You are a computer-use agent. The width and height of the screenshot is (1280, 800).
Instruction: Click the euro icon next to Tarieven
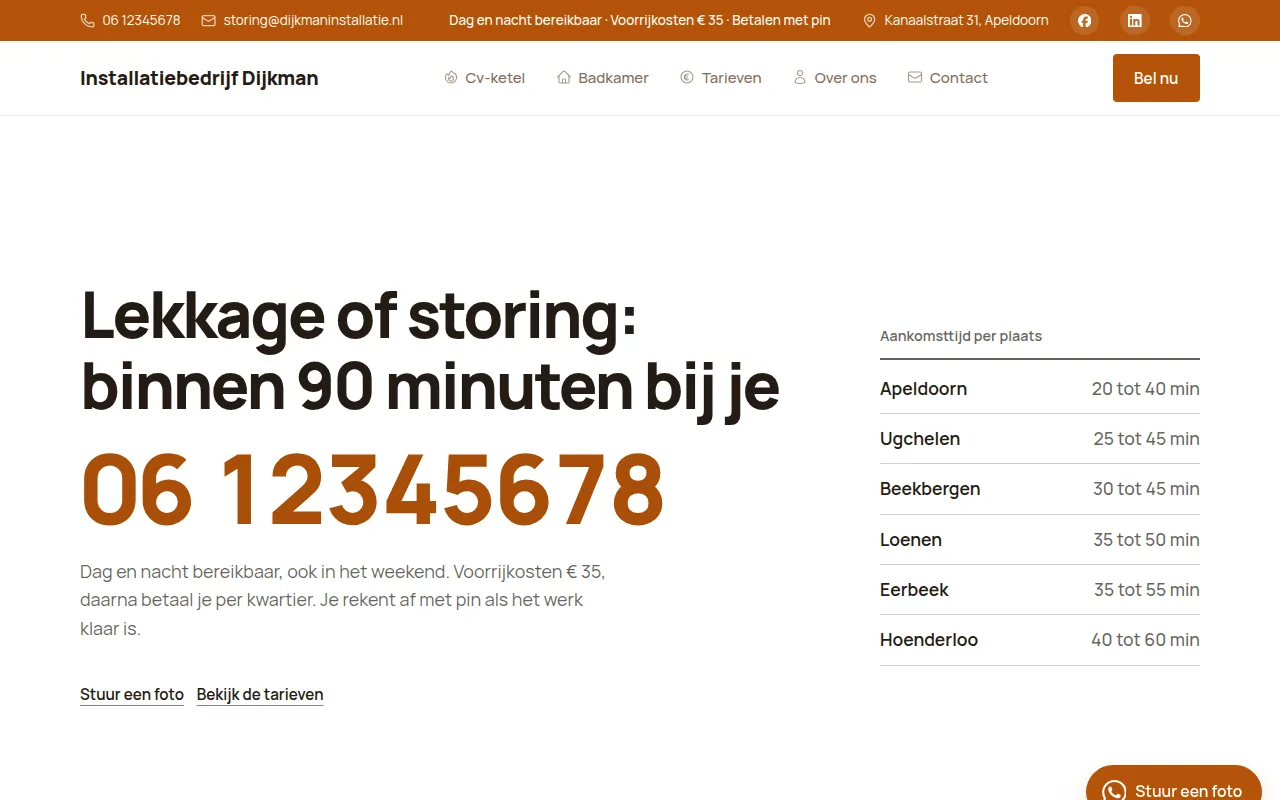point(687,77)
